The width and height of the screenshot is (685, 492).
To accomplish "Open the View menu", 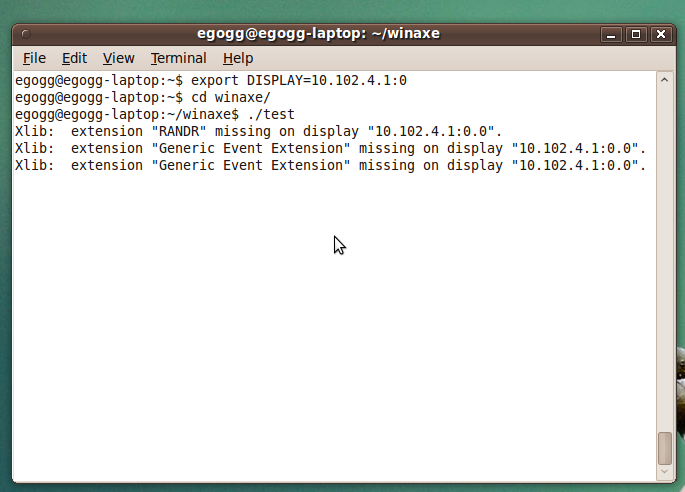I will [118, 58].
